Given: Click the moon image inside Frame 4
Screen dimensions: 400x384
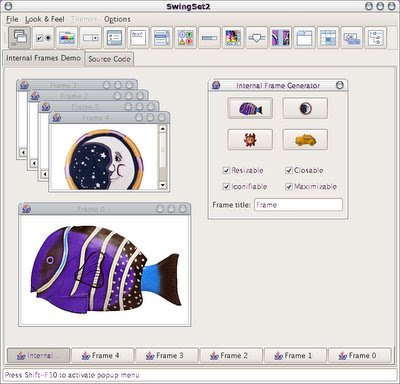Looking at the screenshot, I should [x=104, y=160].
